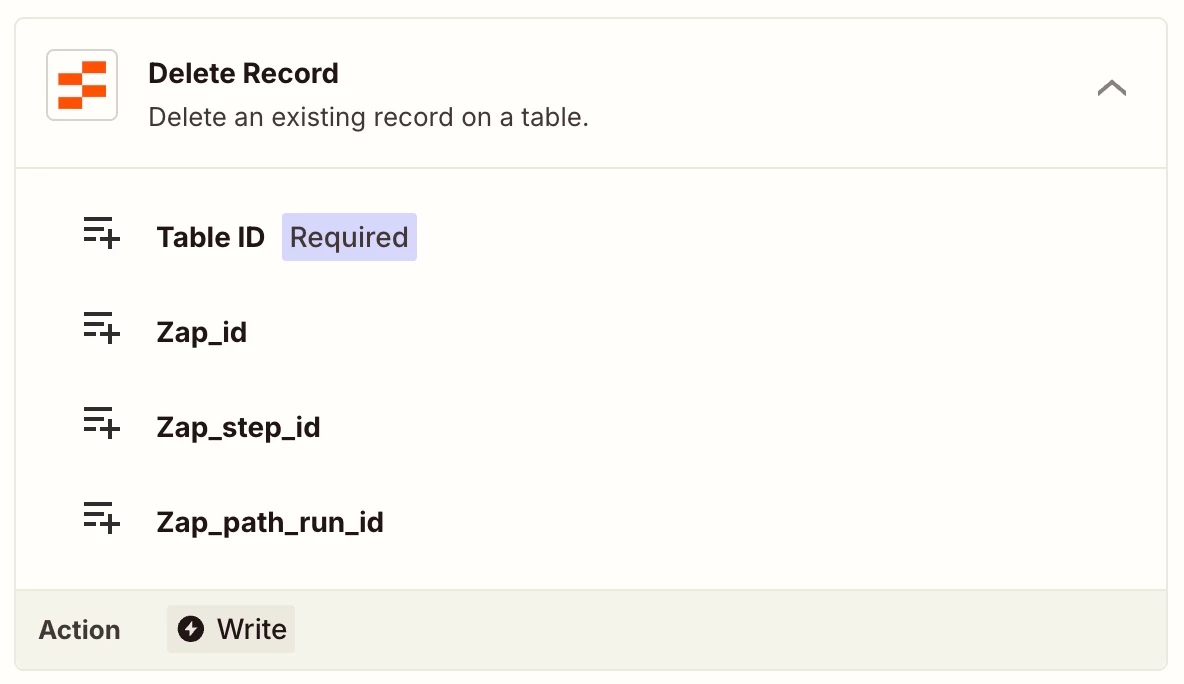
Task: Select the Table ID field label
Action: pyautogui.click(x=211, y=237)
